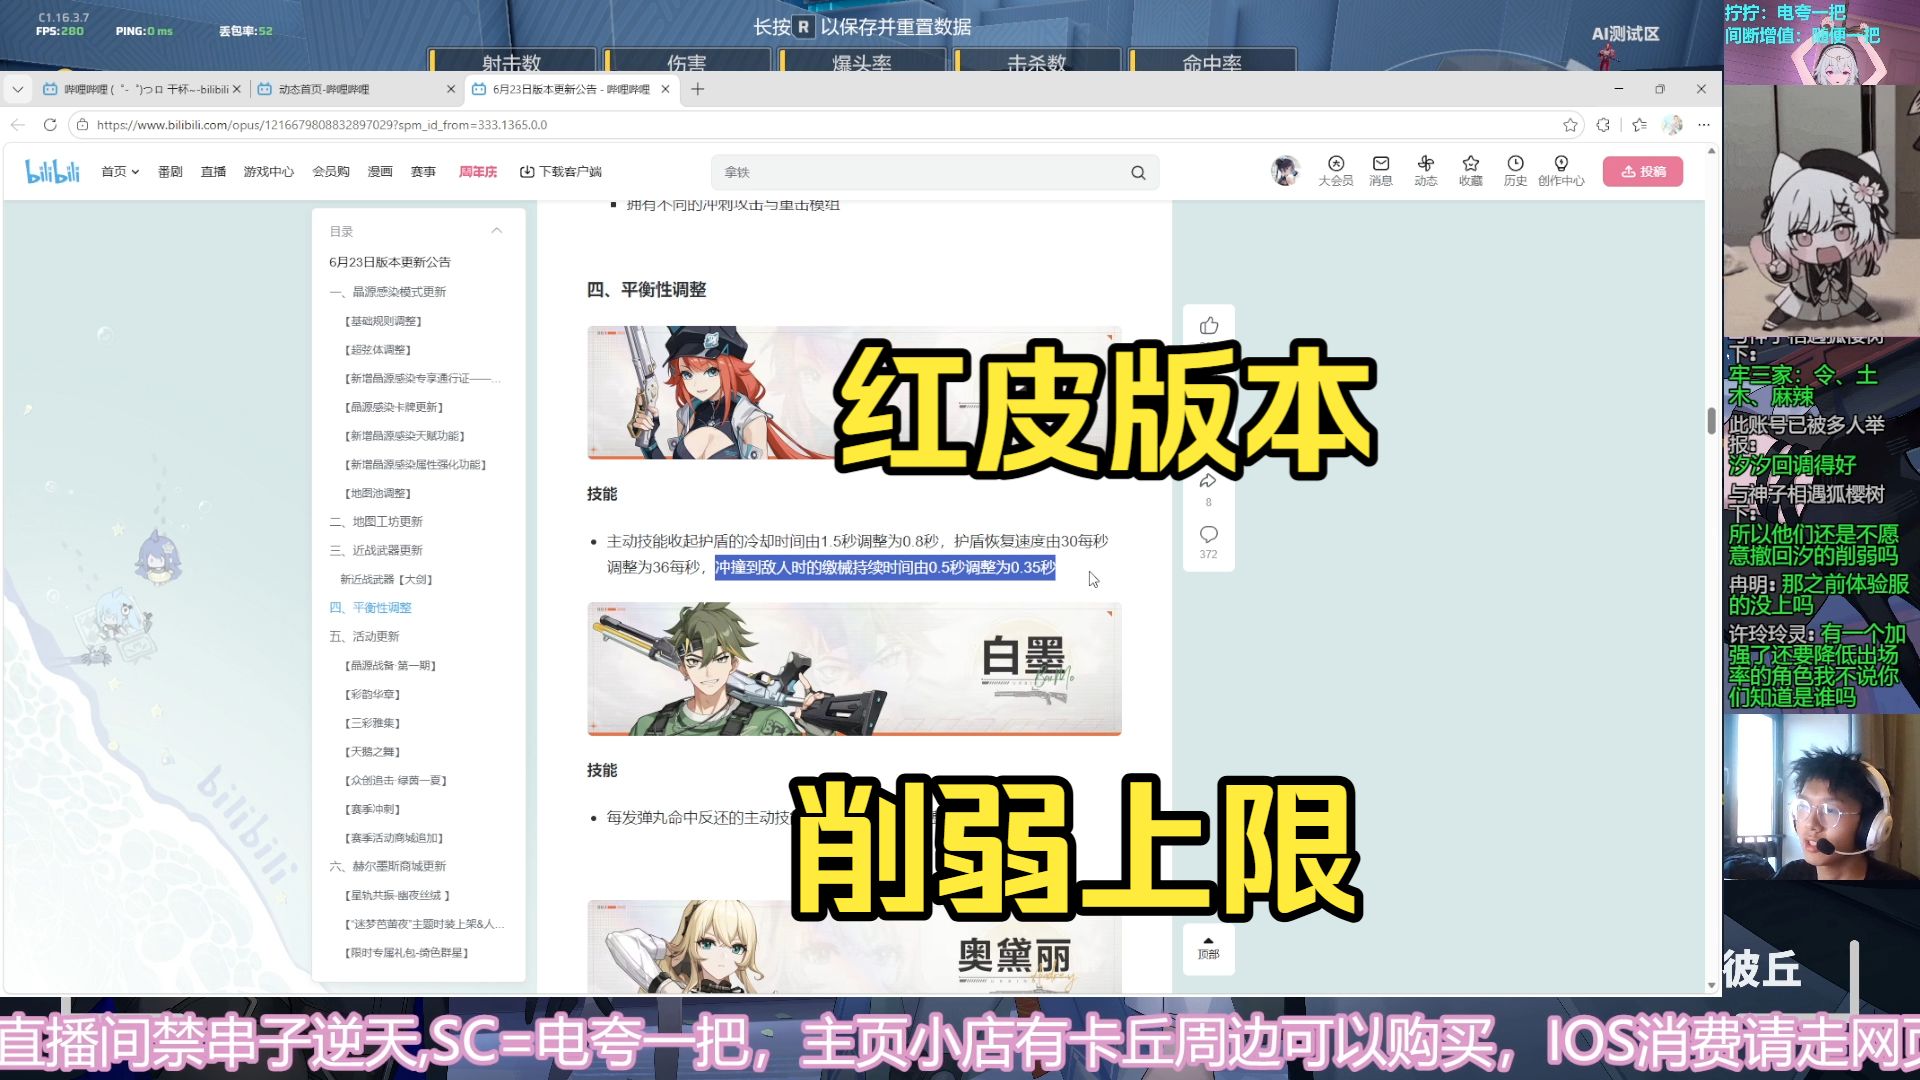Click the 奥黛丽 character banner image

[854, 946]
